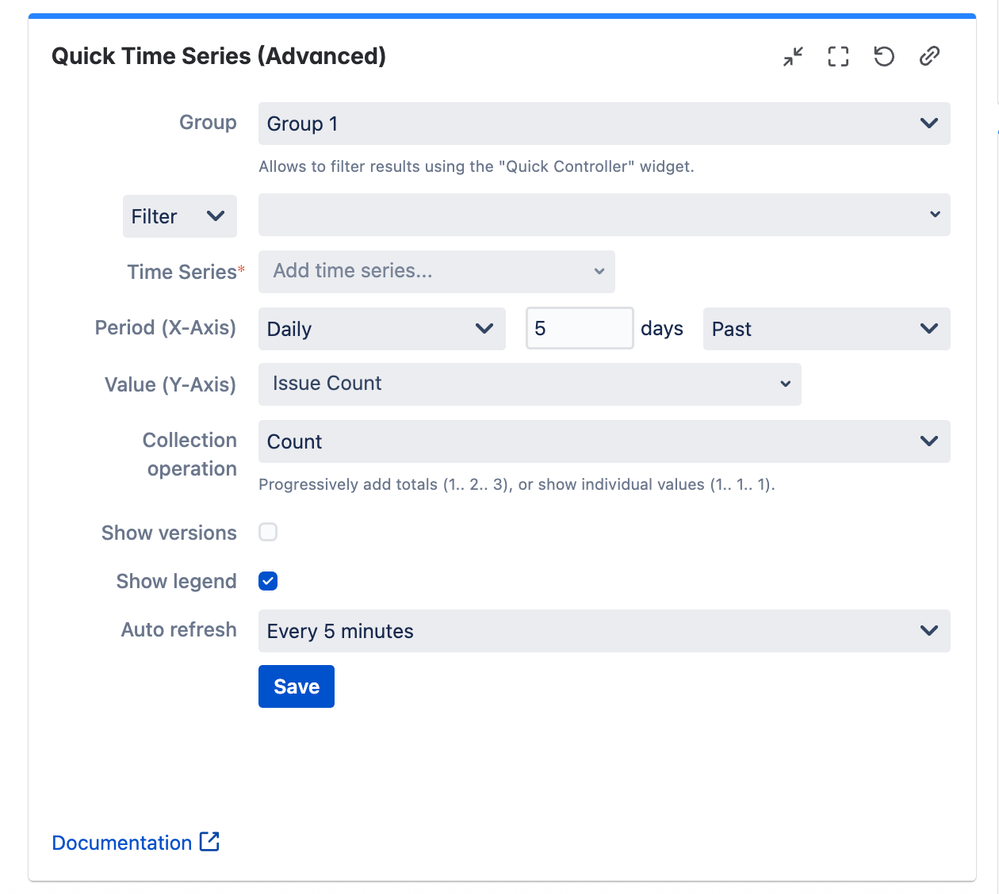Viewport: 999px width, 894px height.
Task: Click the days number input field
Action: [579, 328]
